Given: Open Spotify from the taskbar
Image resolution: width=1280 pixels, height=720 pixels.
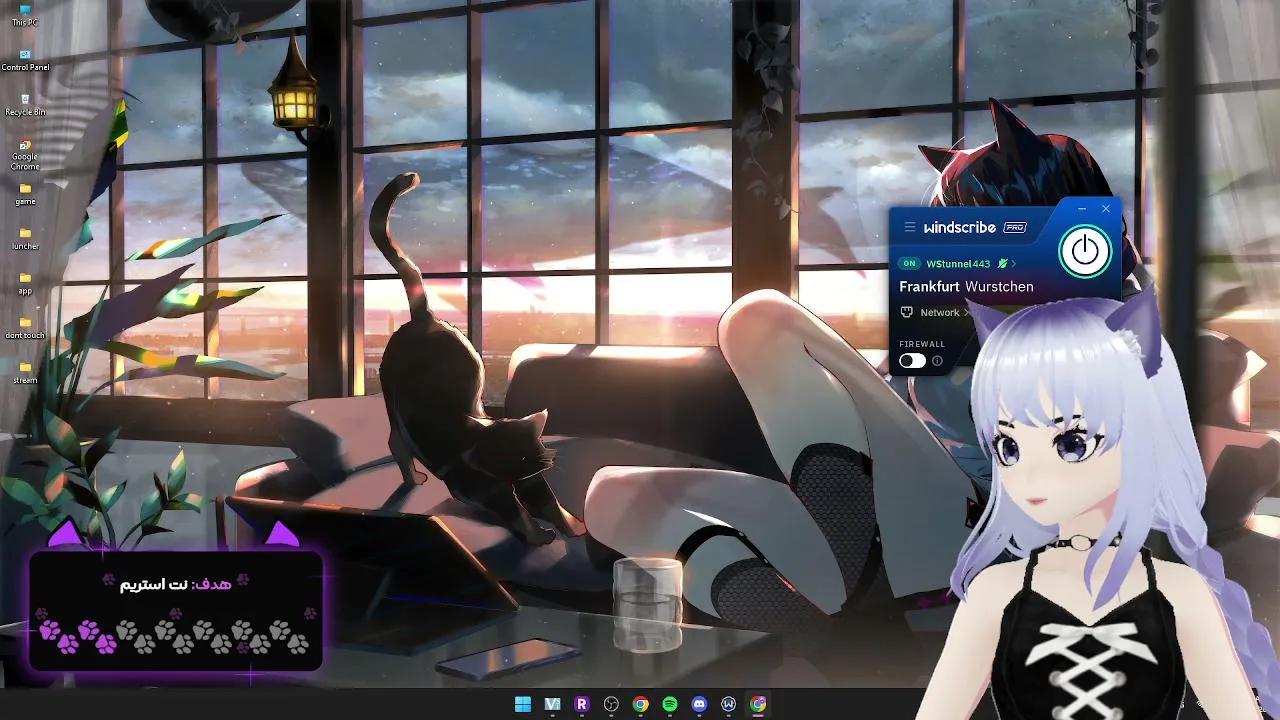Looking at the screenshot, I should (x=670, y=704).
